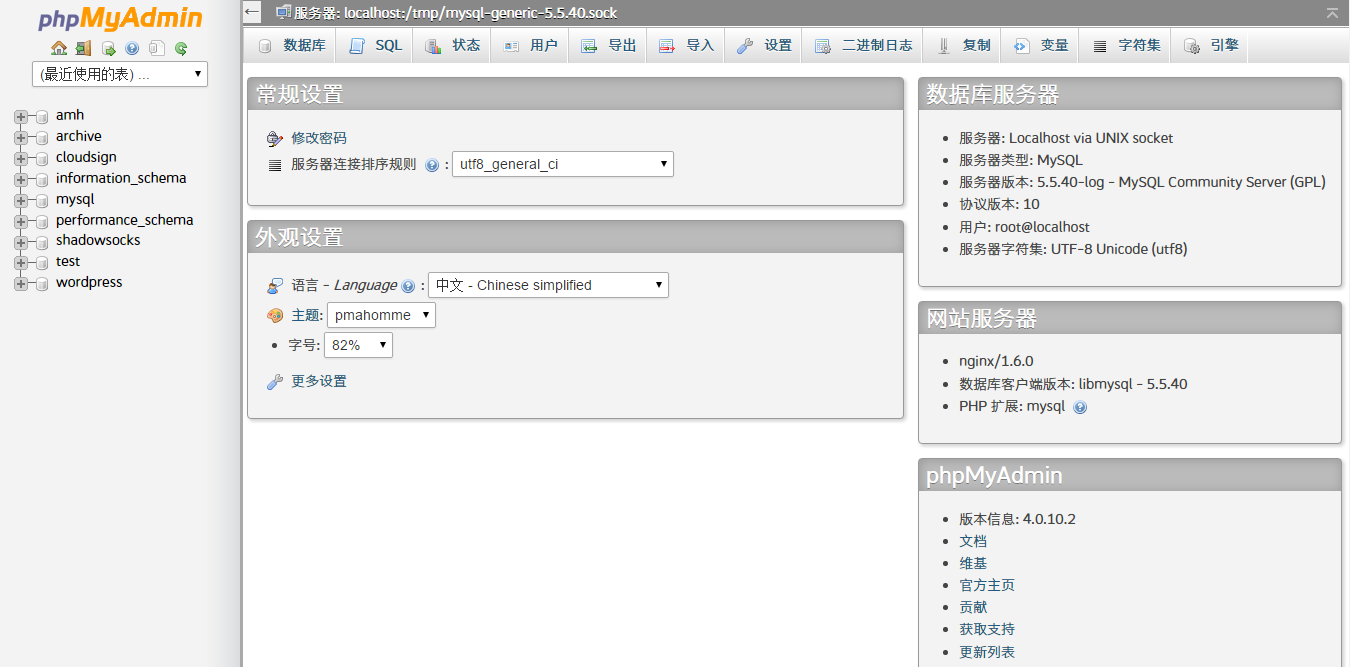1350x667 pixels.
Task: Click the log out door icon
Action: pos(83,48)
